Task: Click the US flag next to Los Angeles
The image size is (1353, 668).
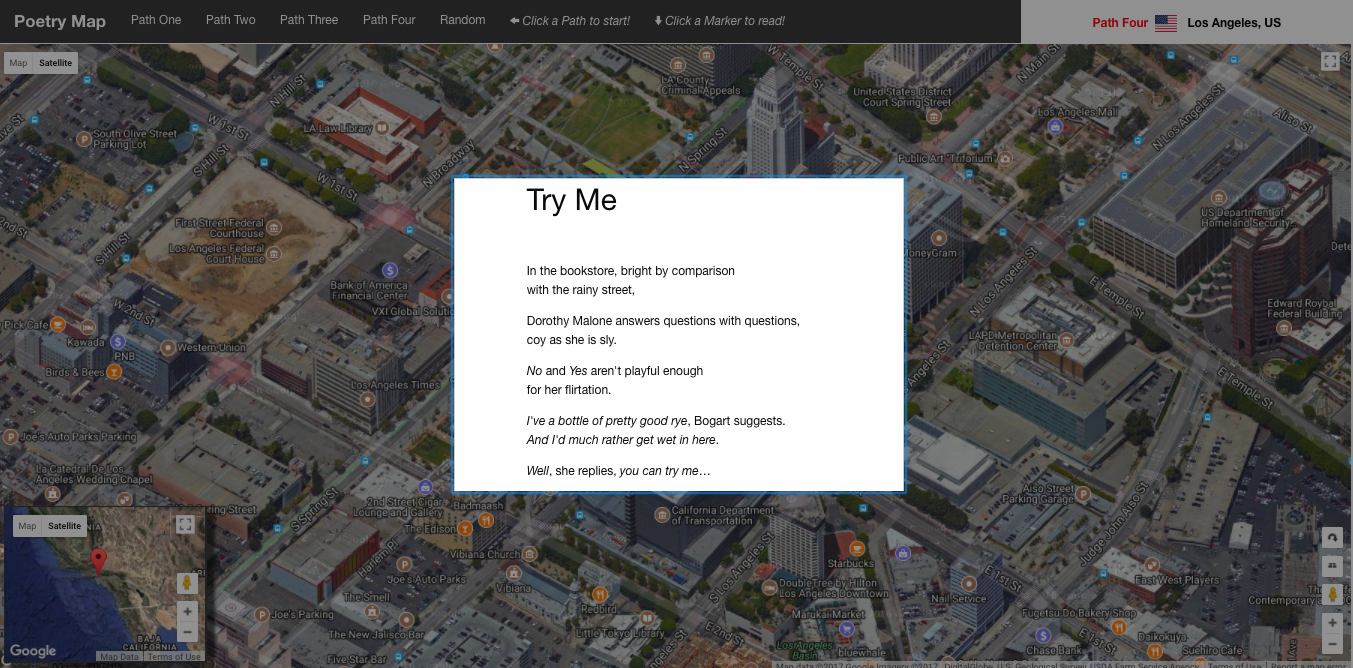Action: pyautogui.click(x=1164, y=21)
